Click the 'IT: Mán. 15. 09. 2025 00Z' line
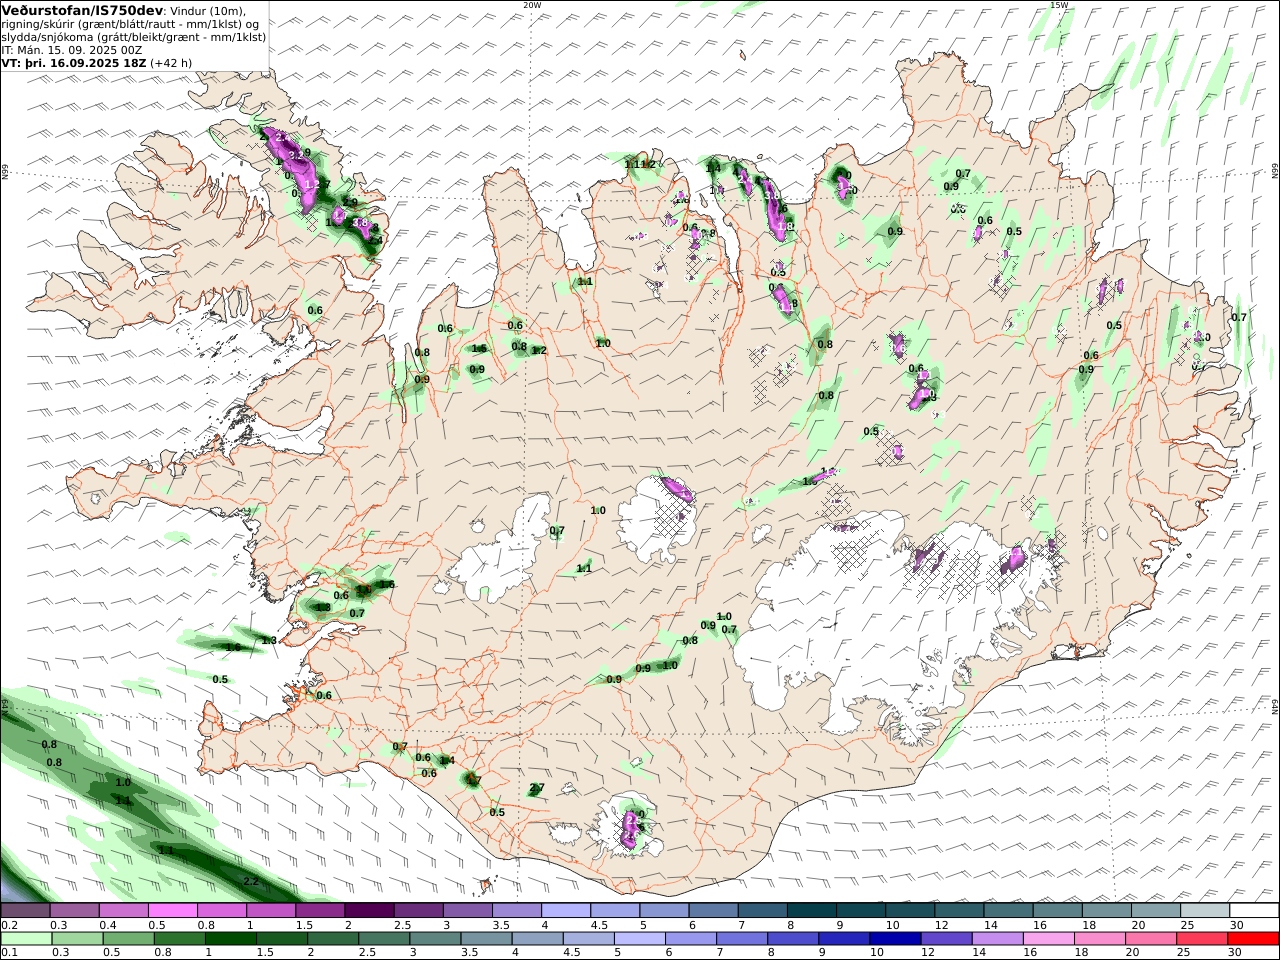The image size is (1280, 960). coord(72,49)
